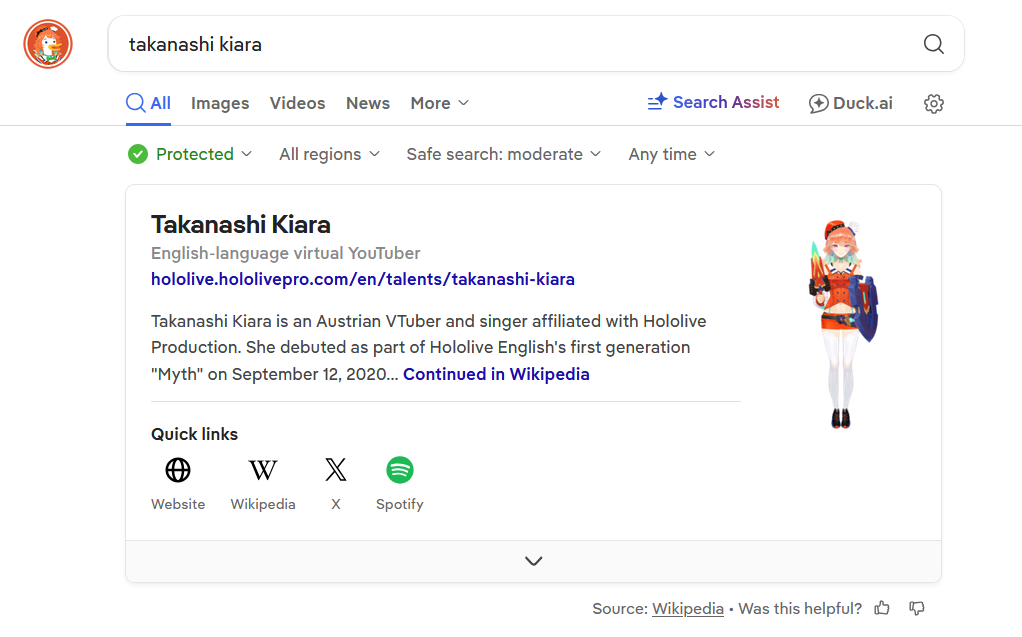Open the hololive.hololivepro.com talent link
Viewport: 1022px width, 637px height.
pyautogui.click(x=362, y=279)
